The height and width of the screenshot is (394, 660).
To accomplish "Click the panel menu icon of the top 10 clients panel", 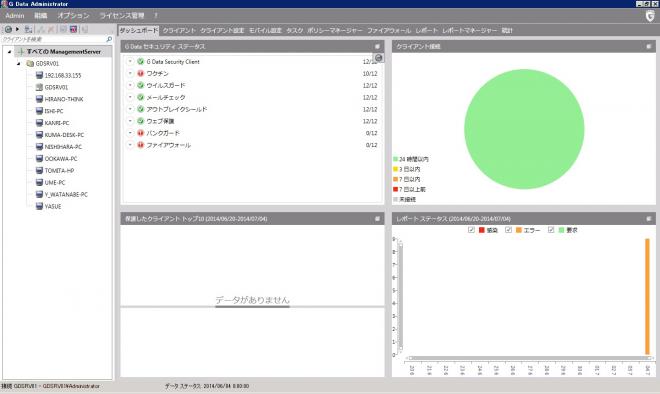I will 377,218.
